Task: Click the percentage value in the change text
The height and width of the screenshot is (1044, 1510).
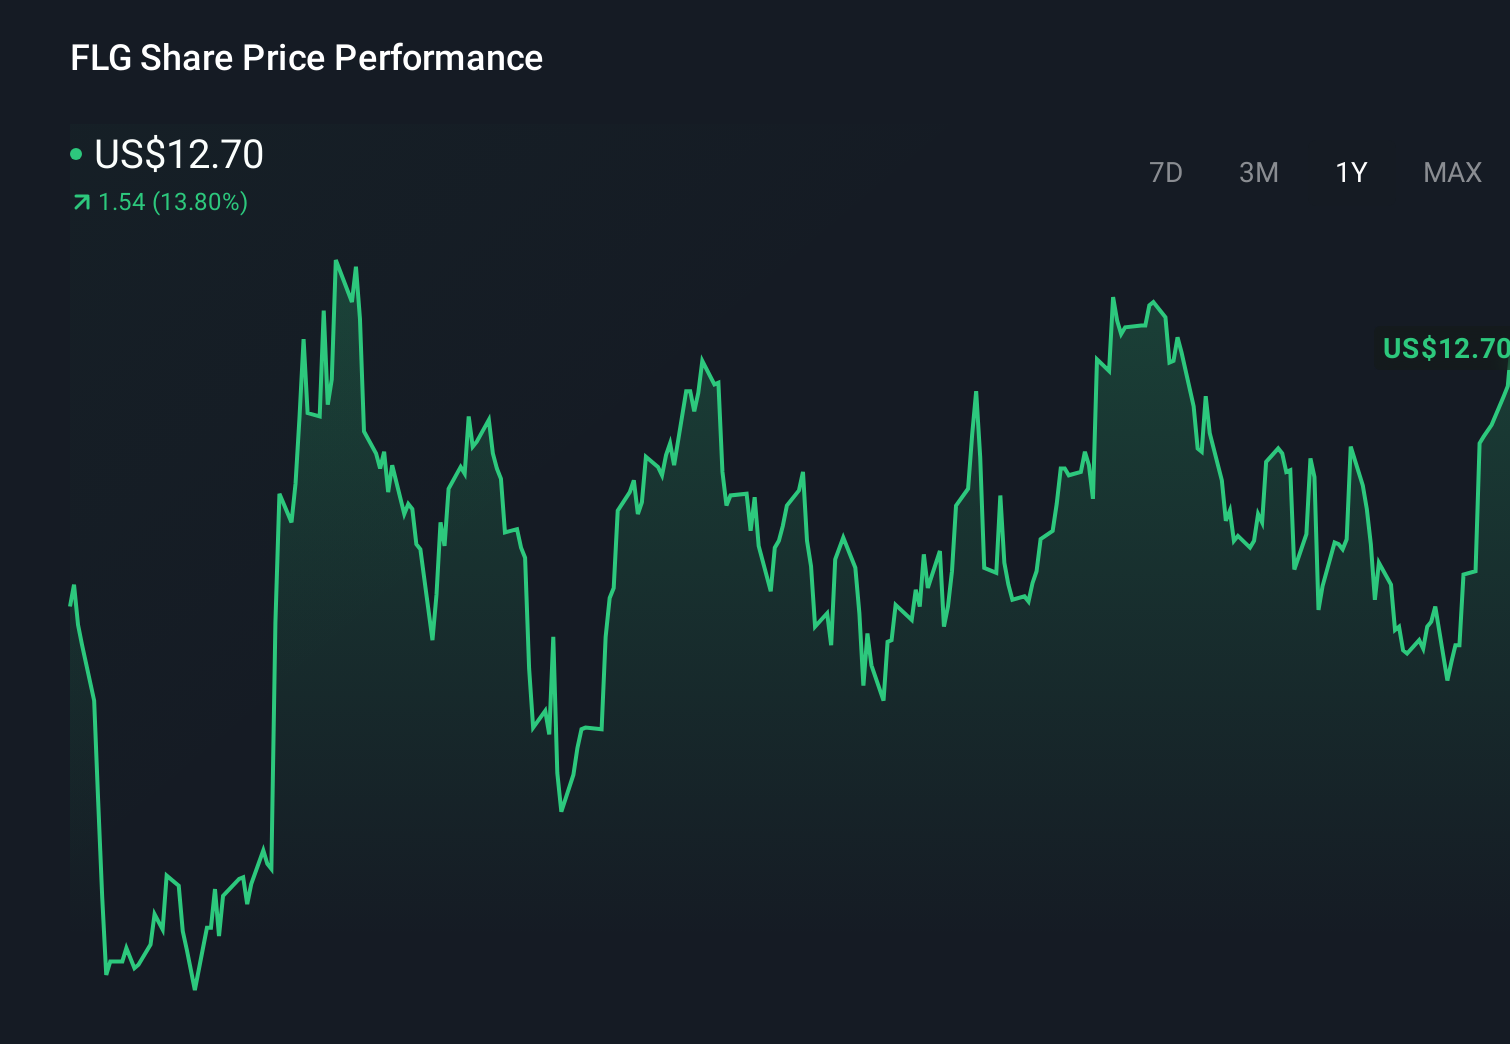Action: [200, 203]
